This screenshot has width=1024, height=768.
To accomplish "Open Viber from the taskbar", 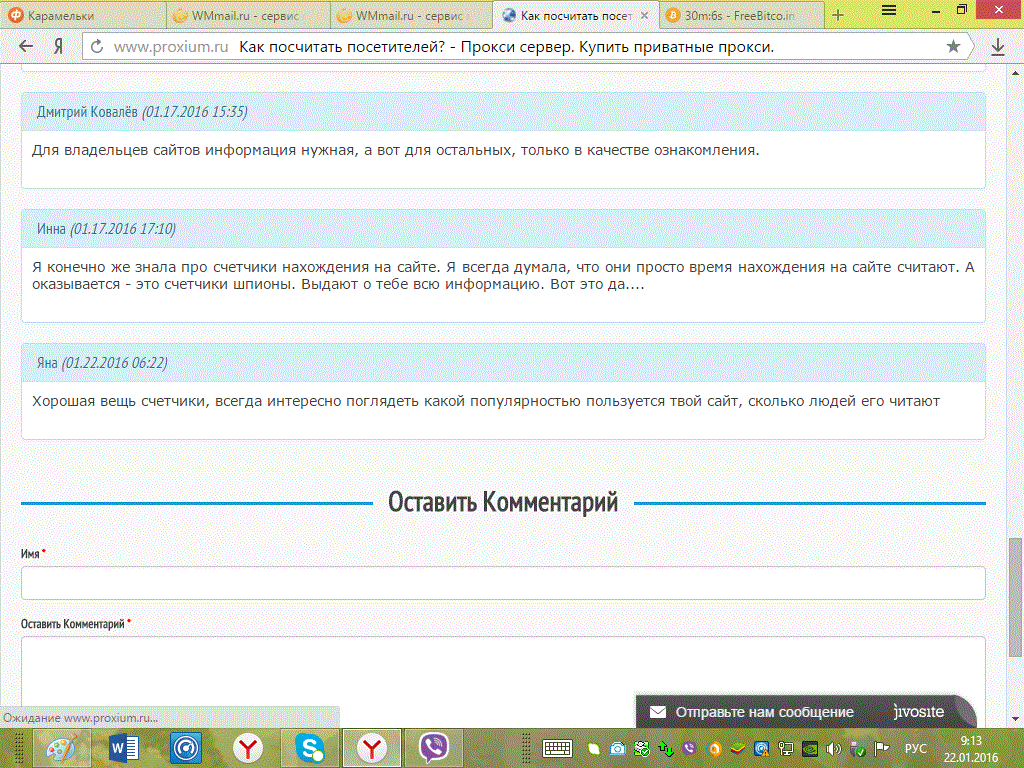I will 434,748.
